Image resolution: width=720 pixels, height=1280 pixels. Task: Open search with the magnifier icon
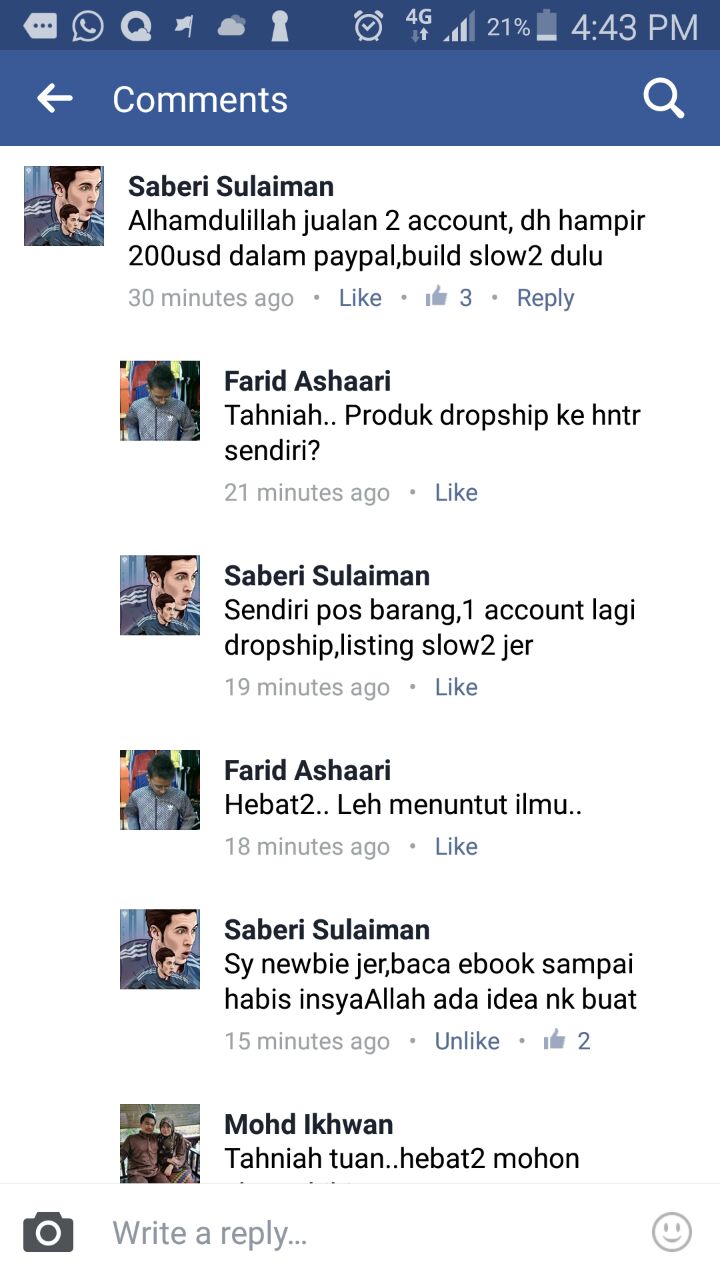click(662, 98)
